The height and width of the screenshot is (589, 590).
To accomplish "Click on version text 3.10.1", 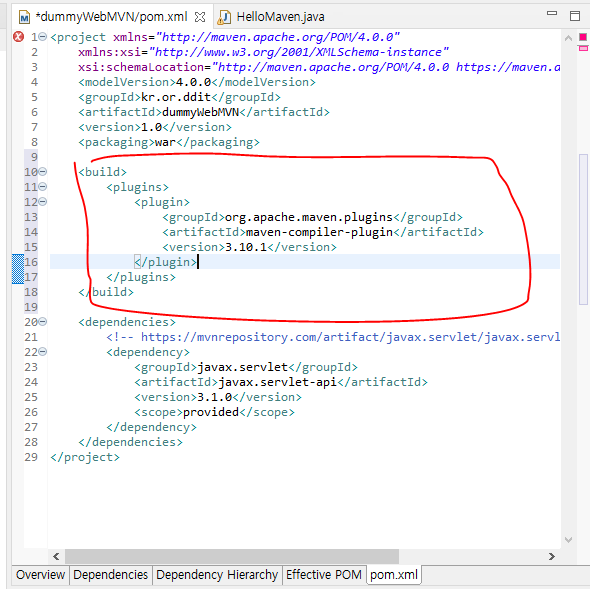I will click(246, 247).
